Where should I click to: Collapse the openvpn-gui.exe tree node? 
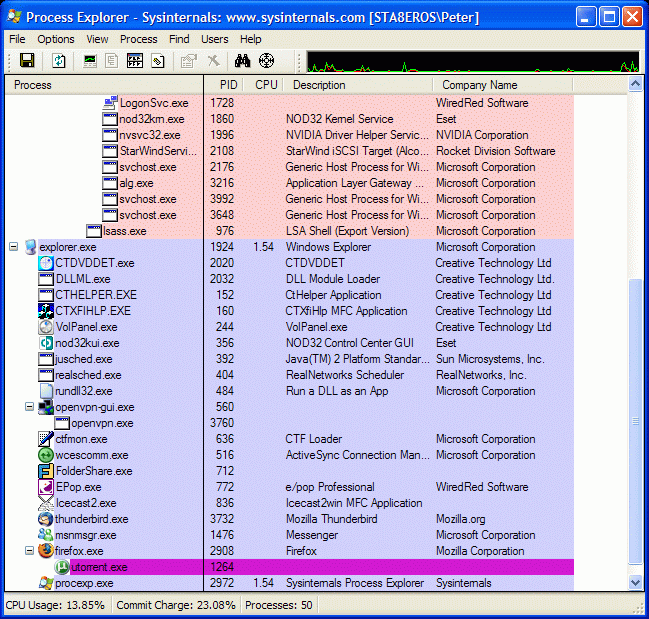29,407
